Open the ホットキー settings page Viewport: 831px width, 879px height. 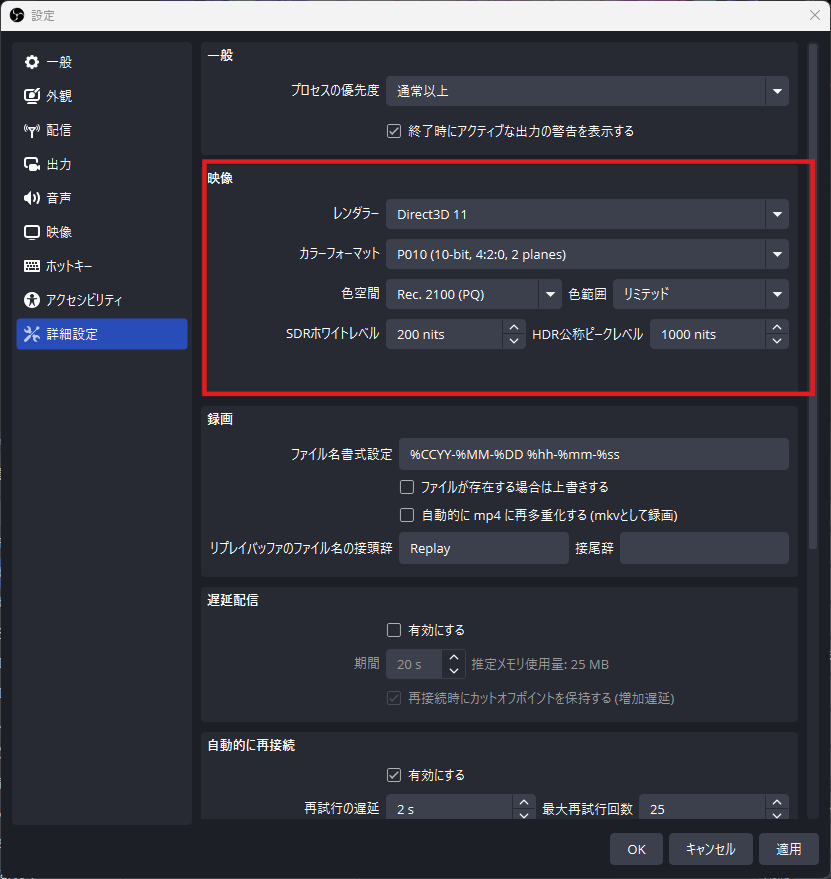[x=102, y=266]
